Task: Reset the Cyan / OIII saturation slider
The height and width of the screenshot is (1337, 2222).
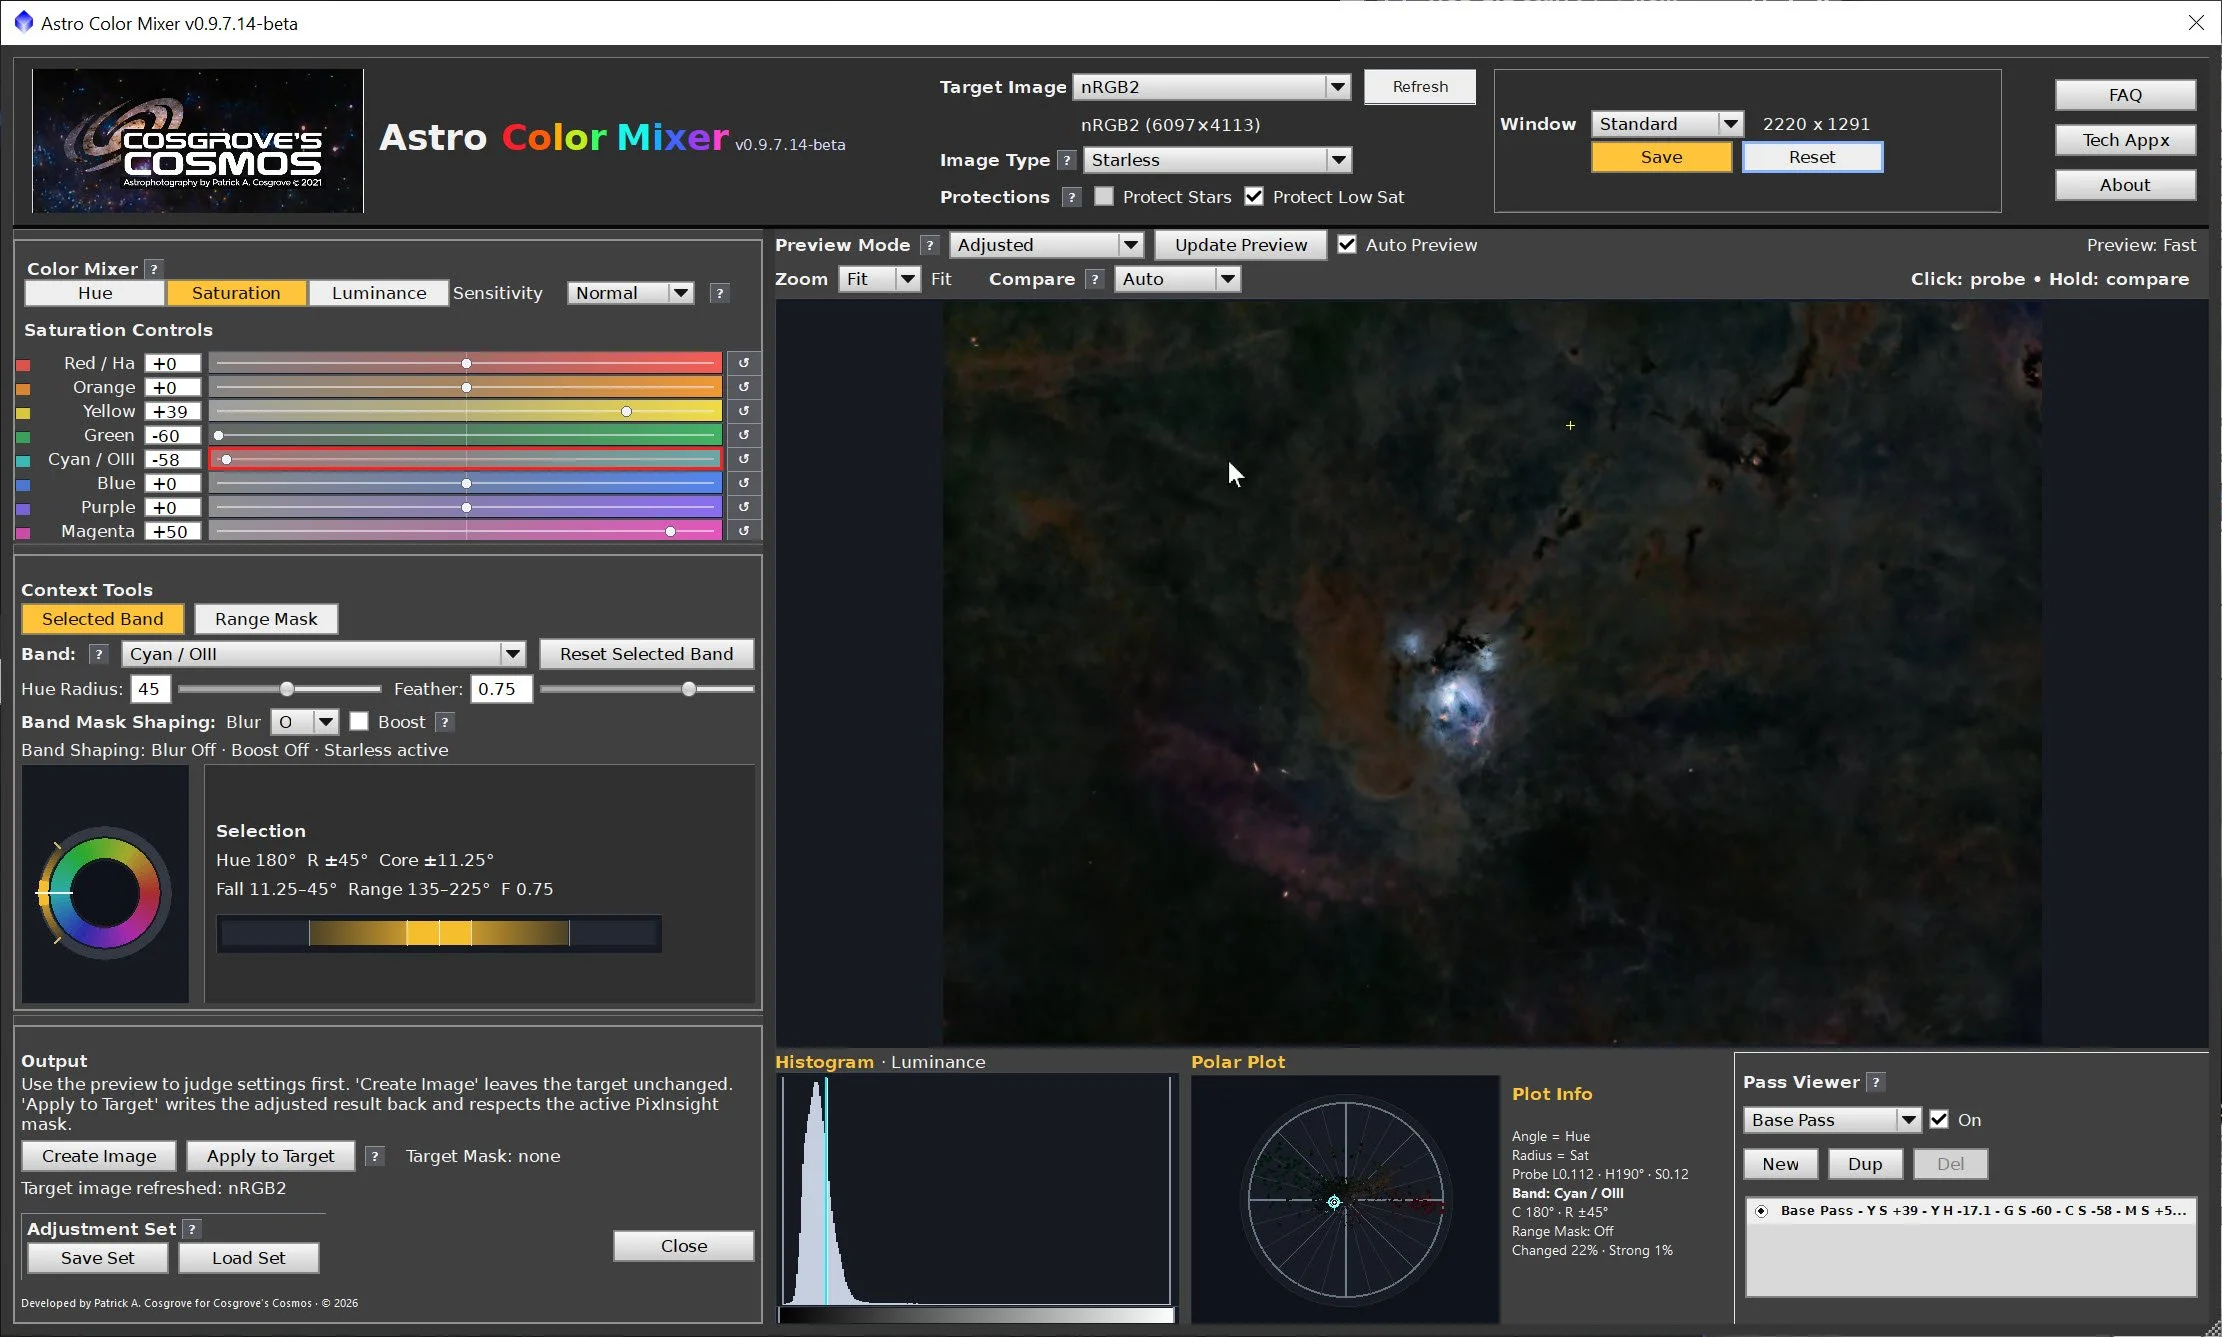Action: pyautogui.click(x=743, y=459)
